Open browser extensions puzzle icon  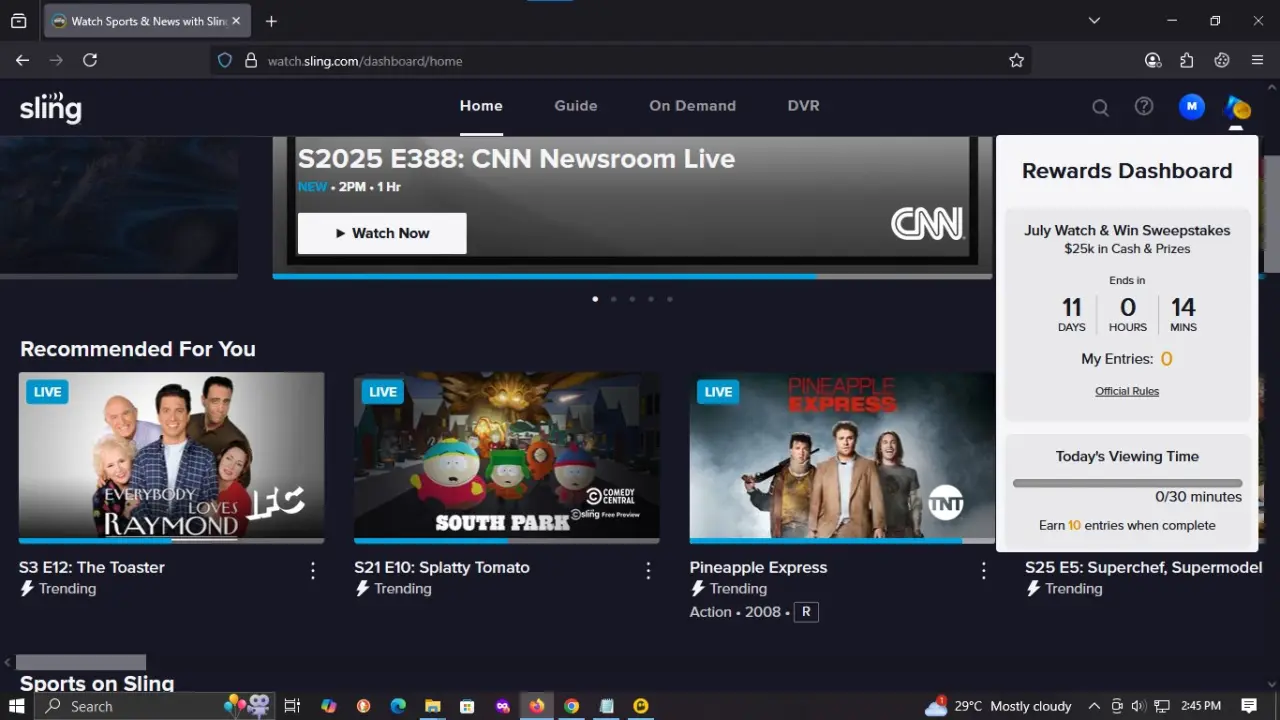(1187, 60)
